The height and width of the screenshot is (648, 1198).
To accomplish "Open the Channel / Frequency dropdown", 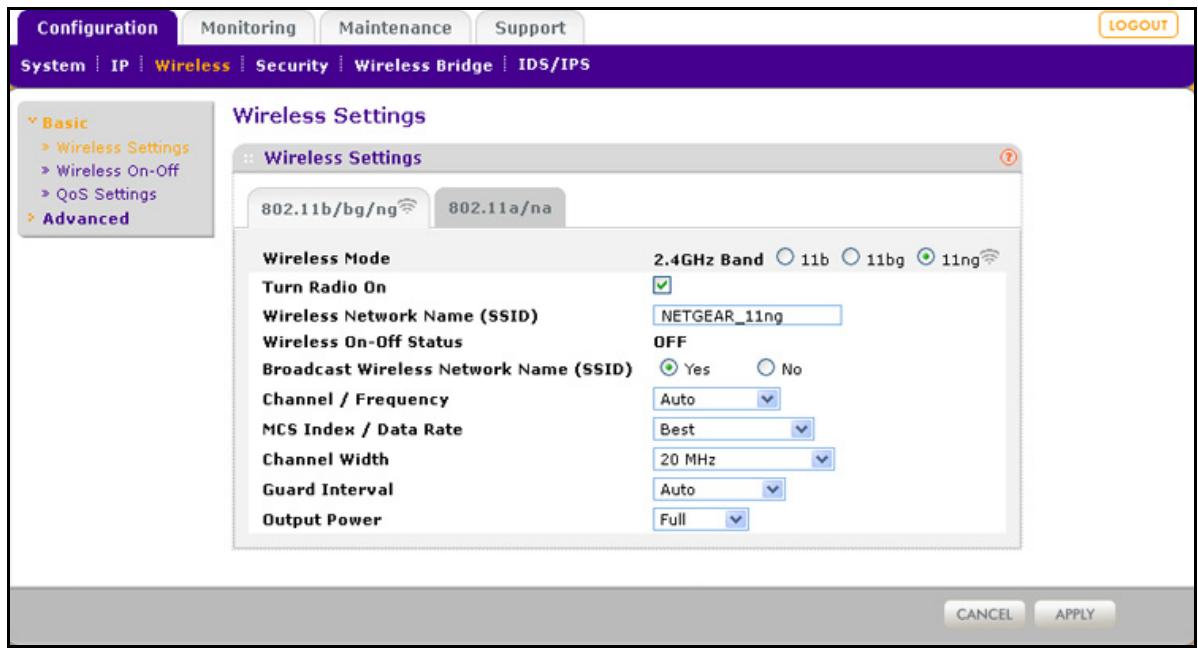I will [717, 399].
